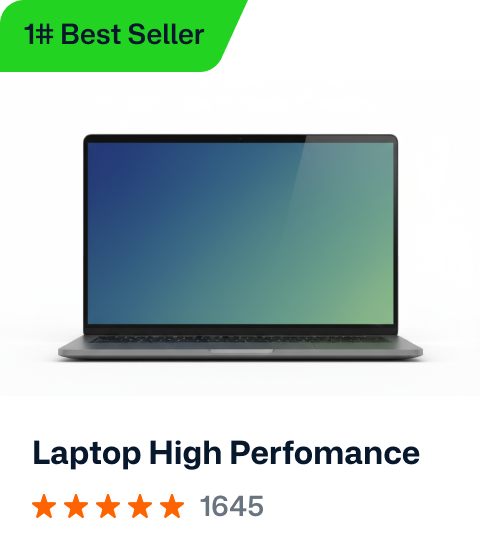480x560 pixels.
Task: Choose the third orange rating star
Action: coord(108,506)
